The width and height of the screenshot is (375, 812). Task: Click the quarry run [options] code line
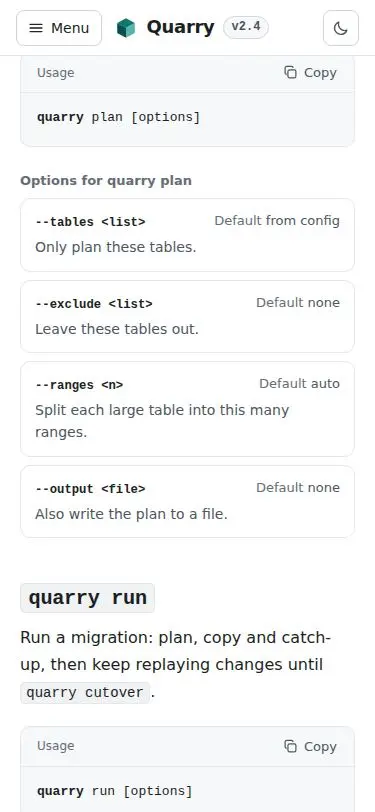coord(114,791)
